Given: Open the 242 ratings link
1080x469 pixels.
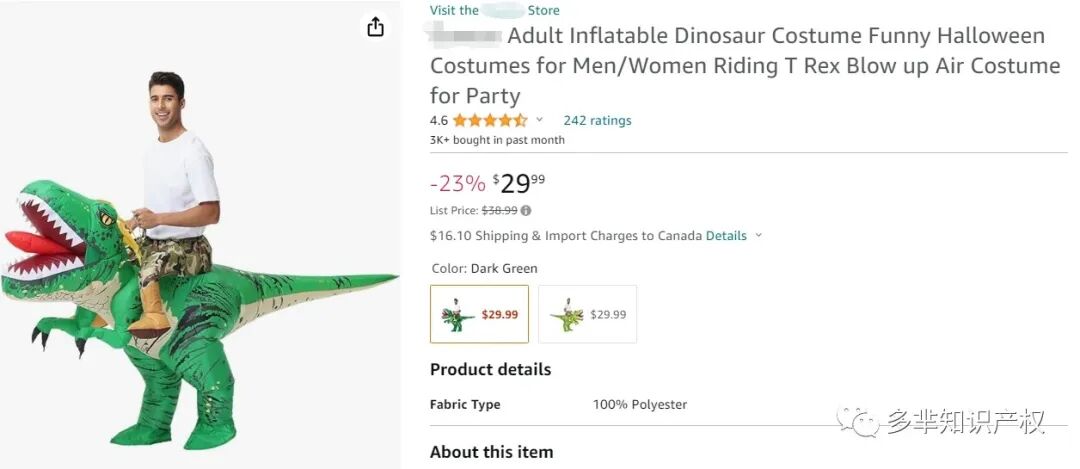Looking at the screenshot, I should coord(597,121).
